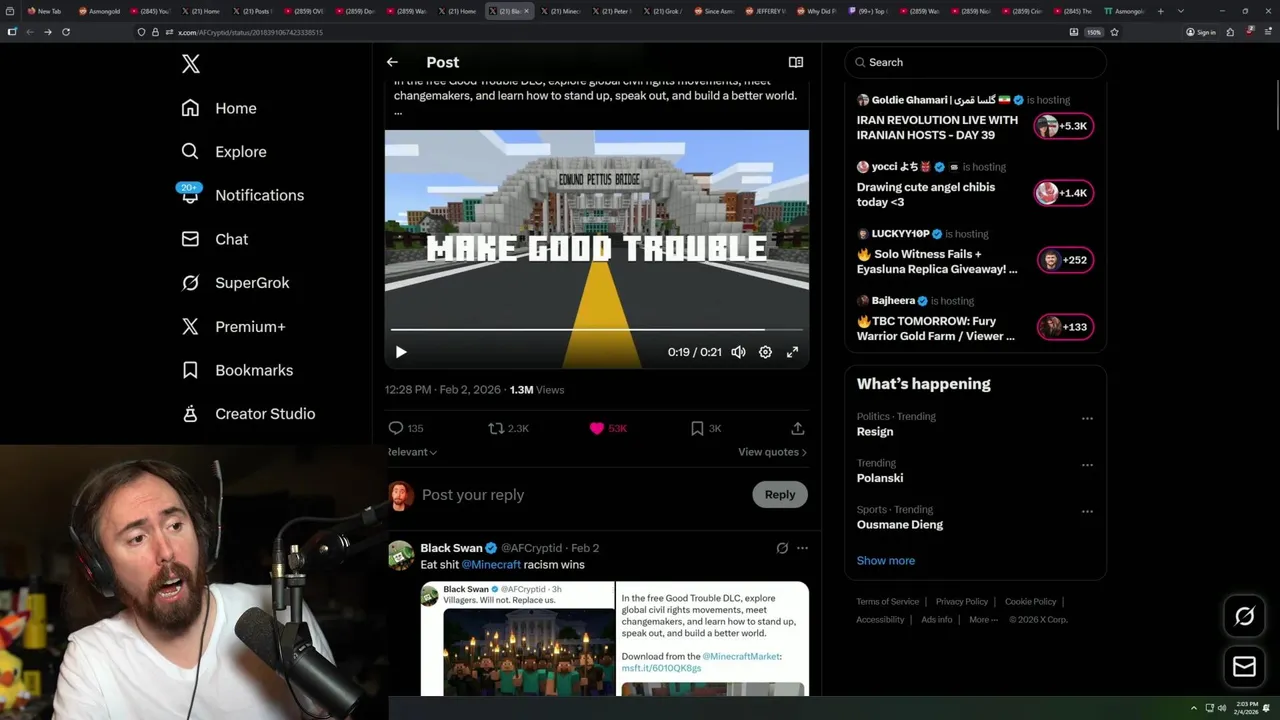Click the @Minecraft mention link
This screenshot has width=1280, height=720.
491,565
